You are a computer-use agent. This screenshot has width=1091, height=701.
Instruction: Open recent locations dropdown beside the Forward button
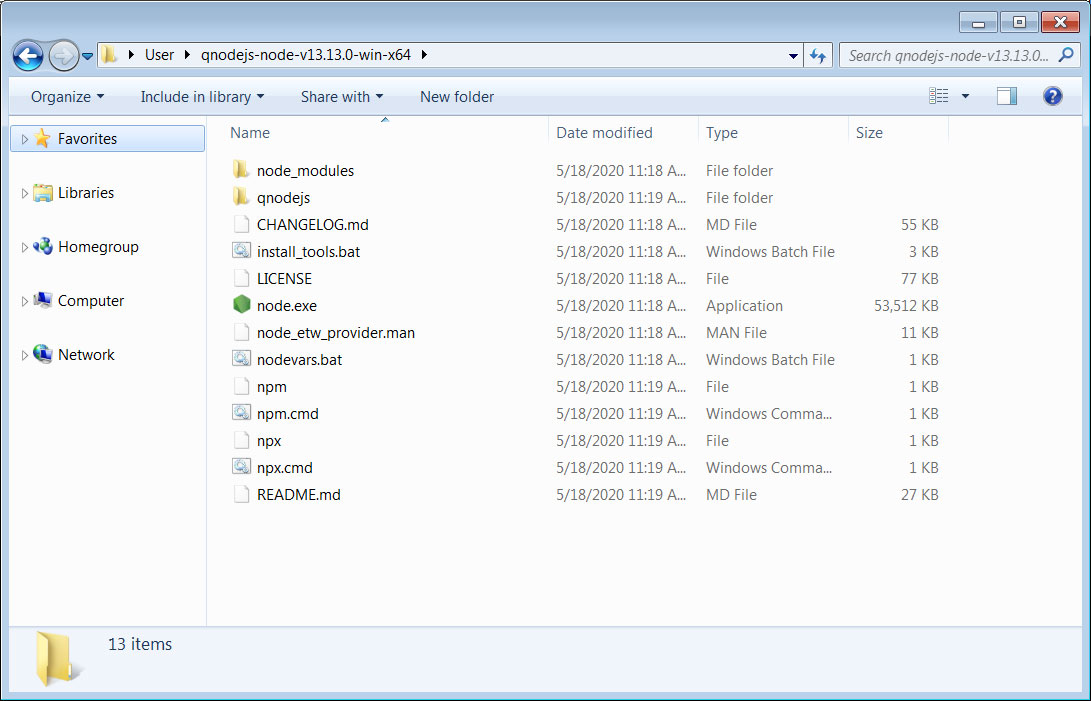[88, 56]
